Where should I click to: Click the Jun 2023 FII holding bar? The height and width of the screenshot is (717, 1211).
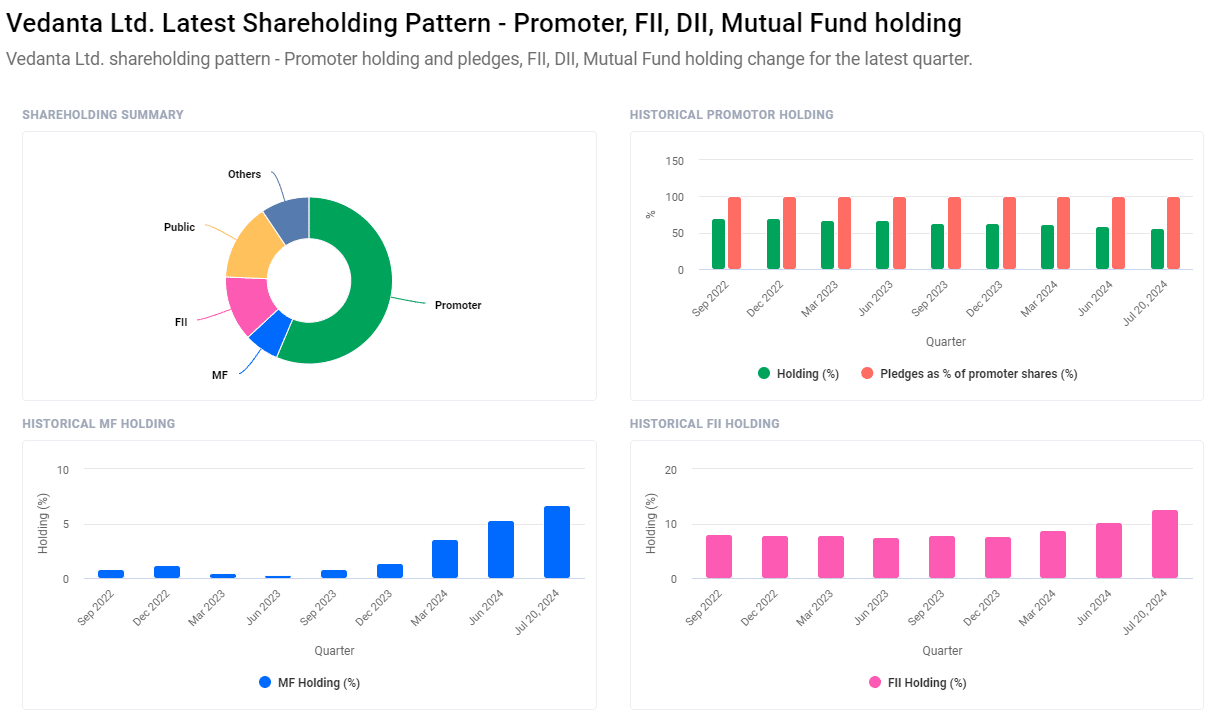point(886,558)
